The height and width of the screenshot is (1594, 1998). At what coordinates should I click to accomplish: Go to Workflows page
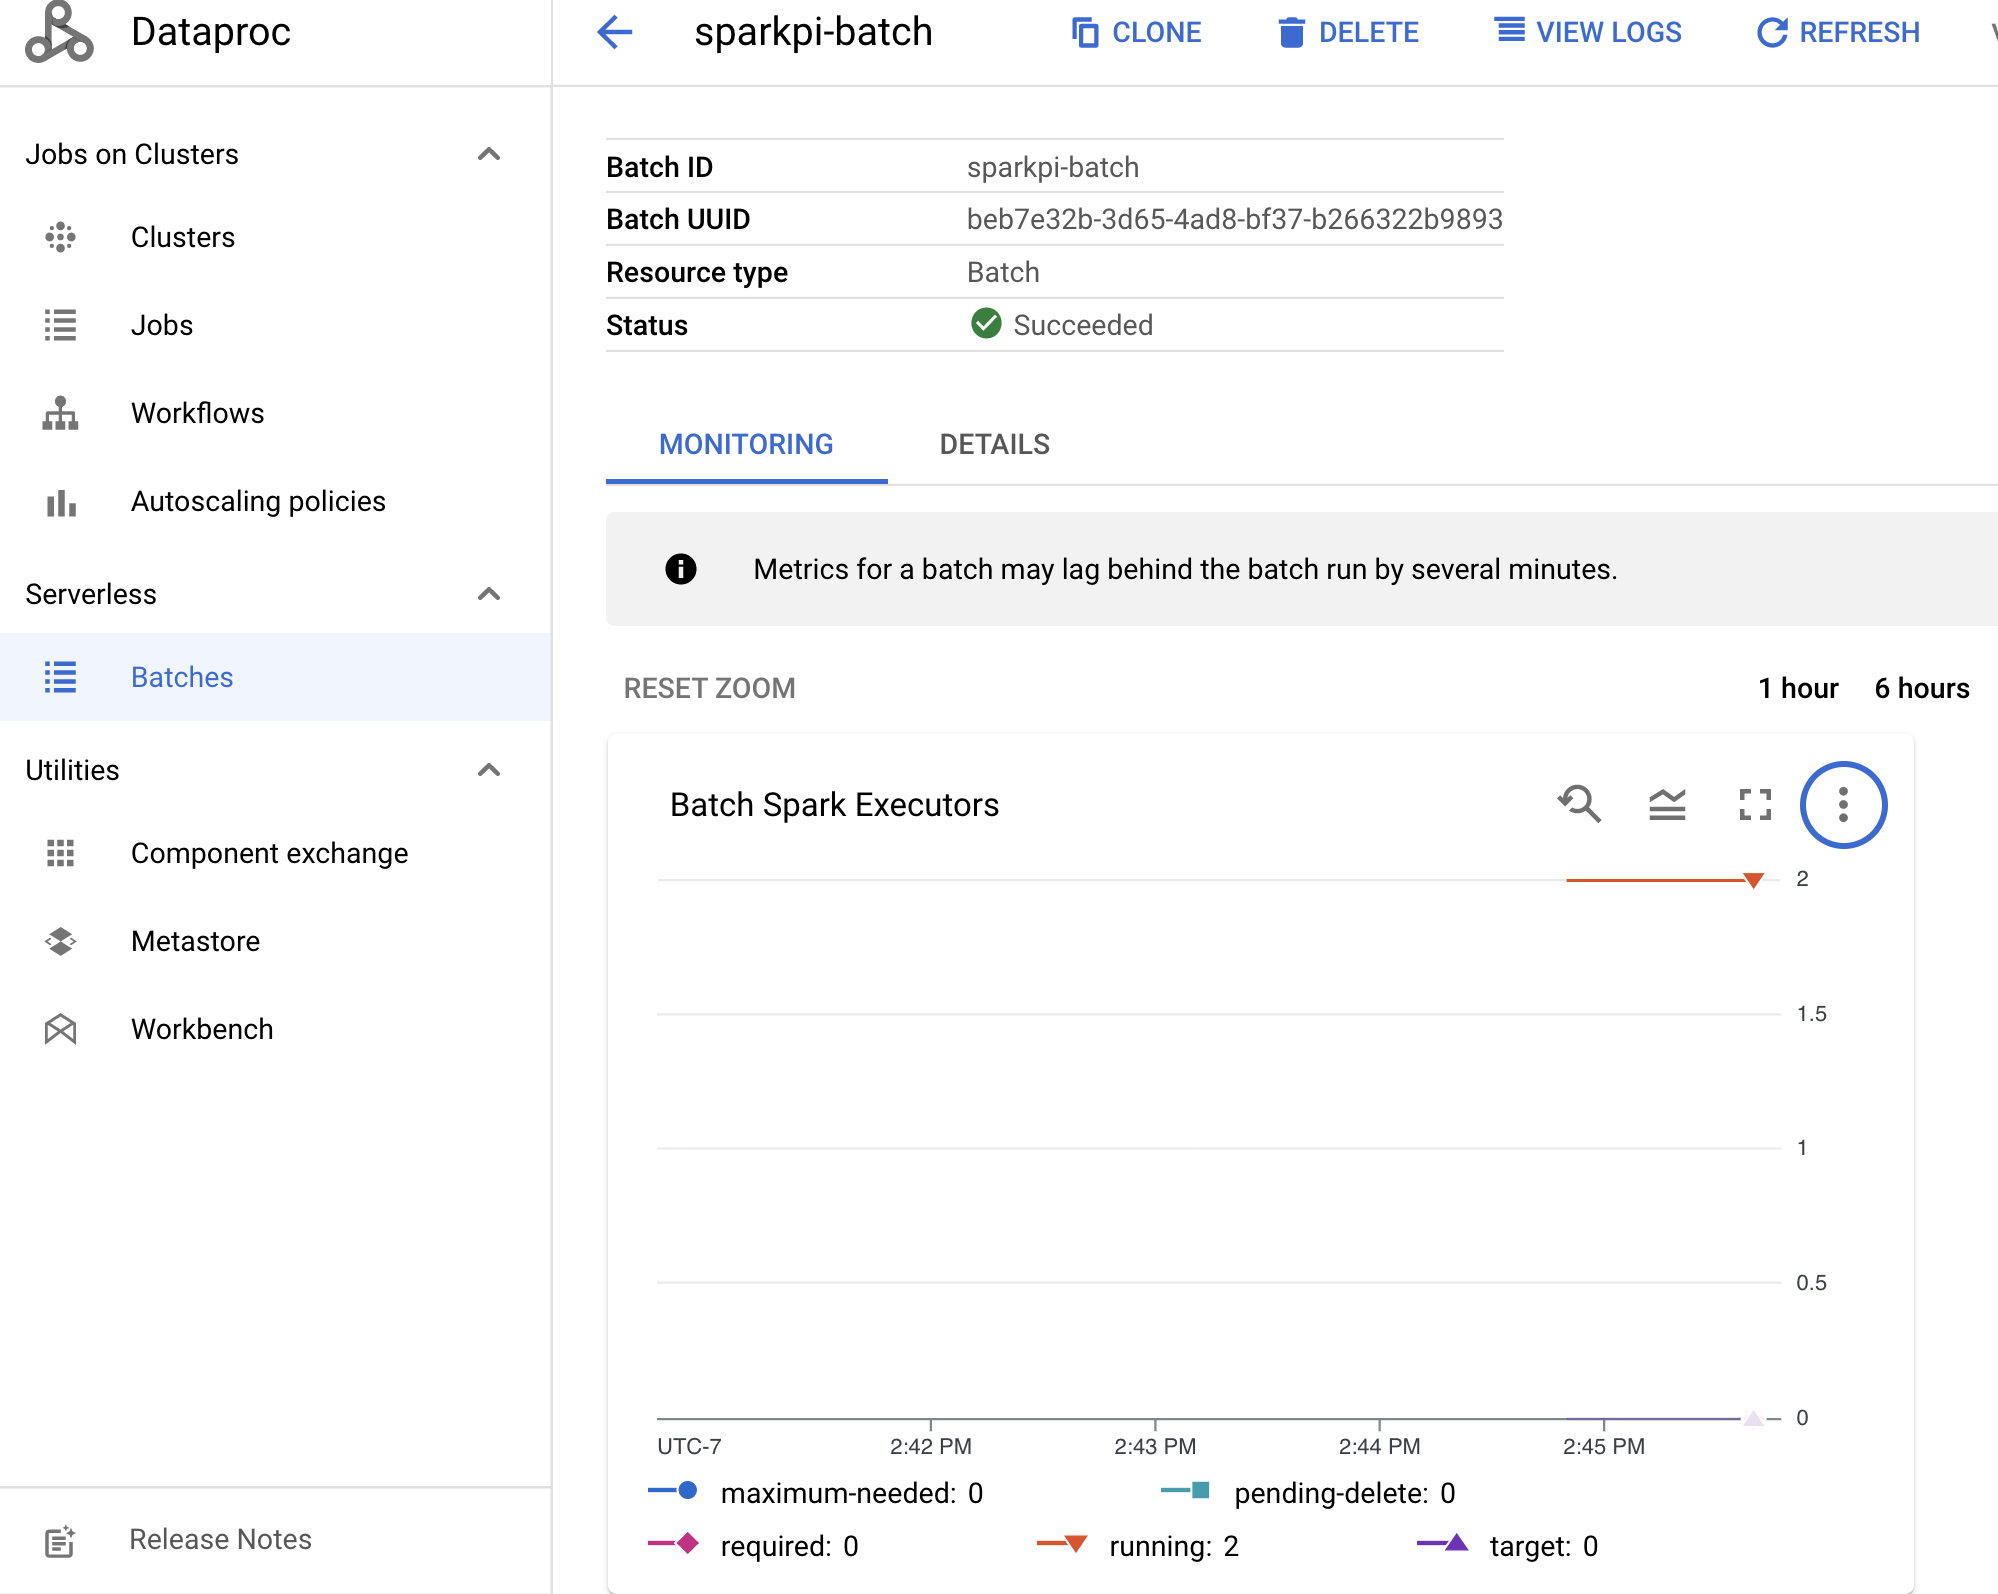(x=197, y=413)
